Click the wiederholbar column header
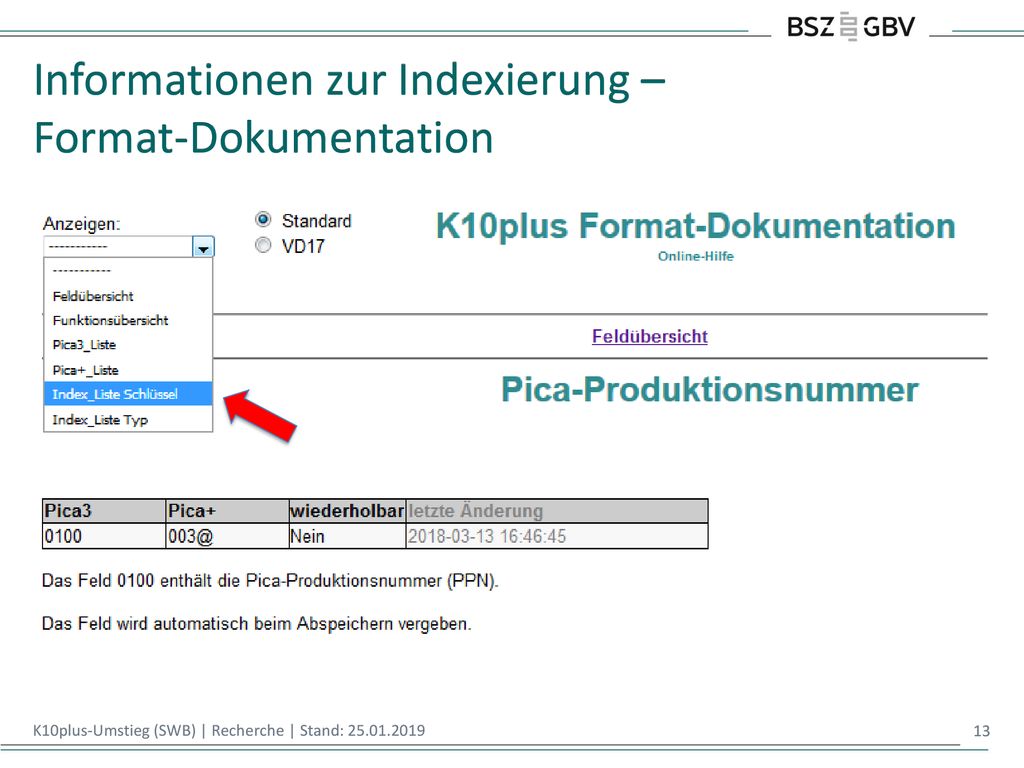 (x=347, y=511)
